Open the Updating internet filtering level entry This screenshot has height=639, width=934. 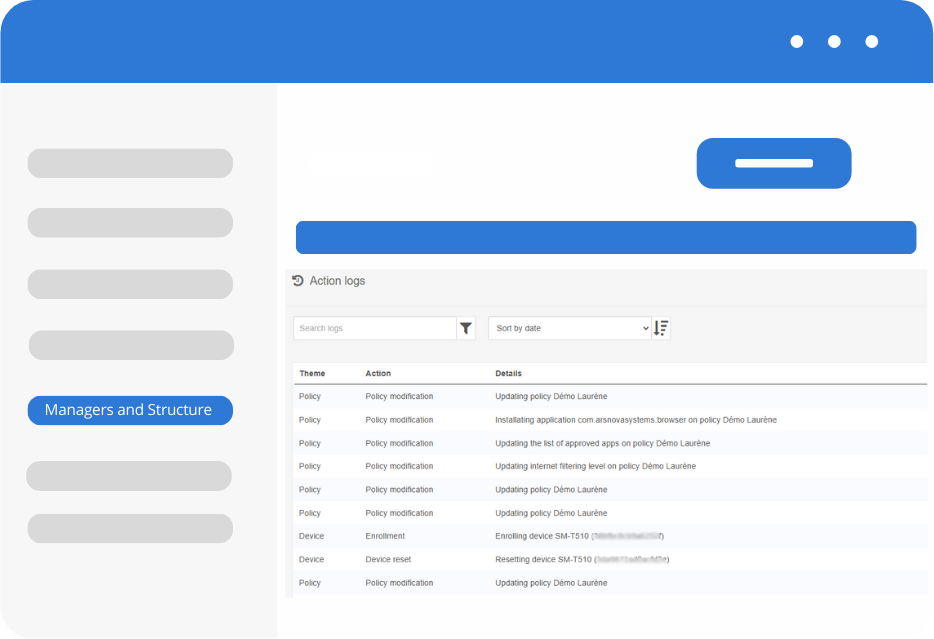pyautogui.click(x=595, y=466)
